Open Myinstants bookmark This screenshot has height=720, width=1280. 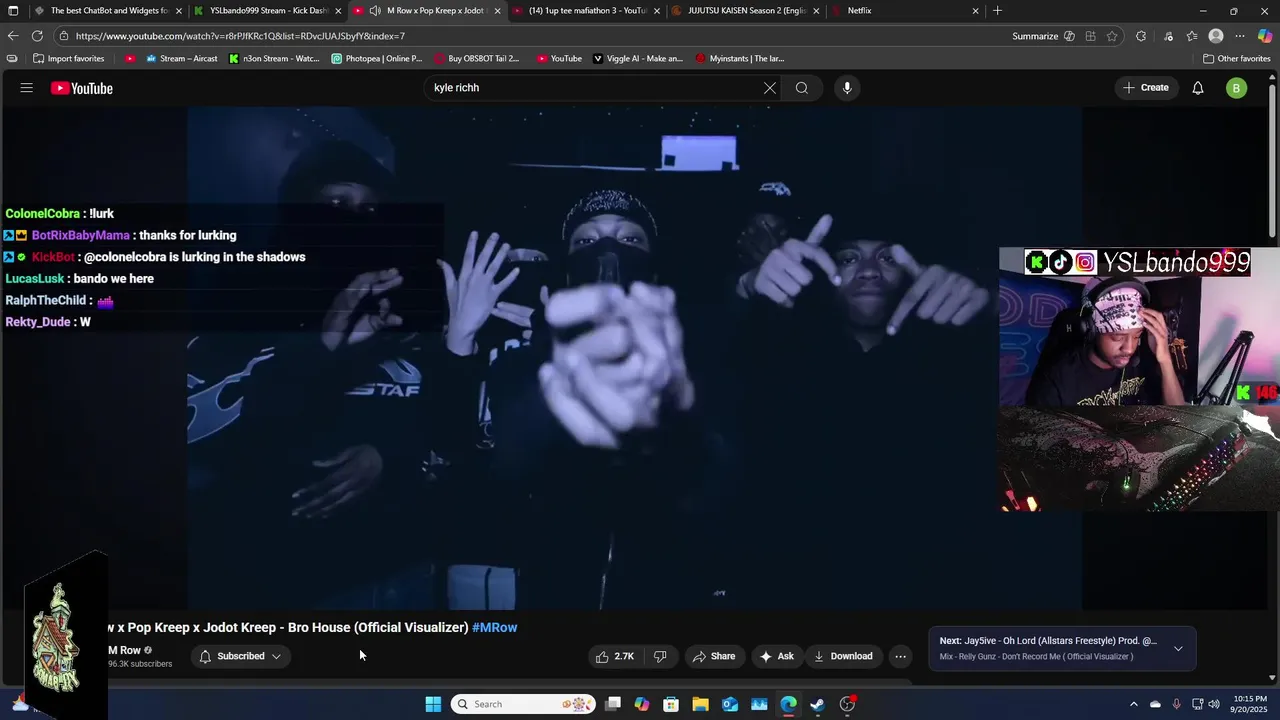740,59
